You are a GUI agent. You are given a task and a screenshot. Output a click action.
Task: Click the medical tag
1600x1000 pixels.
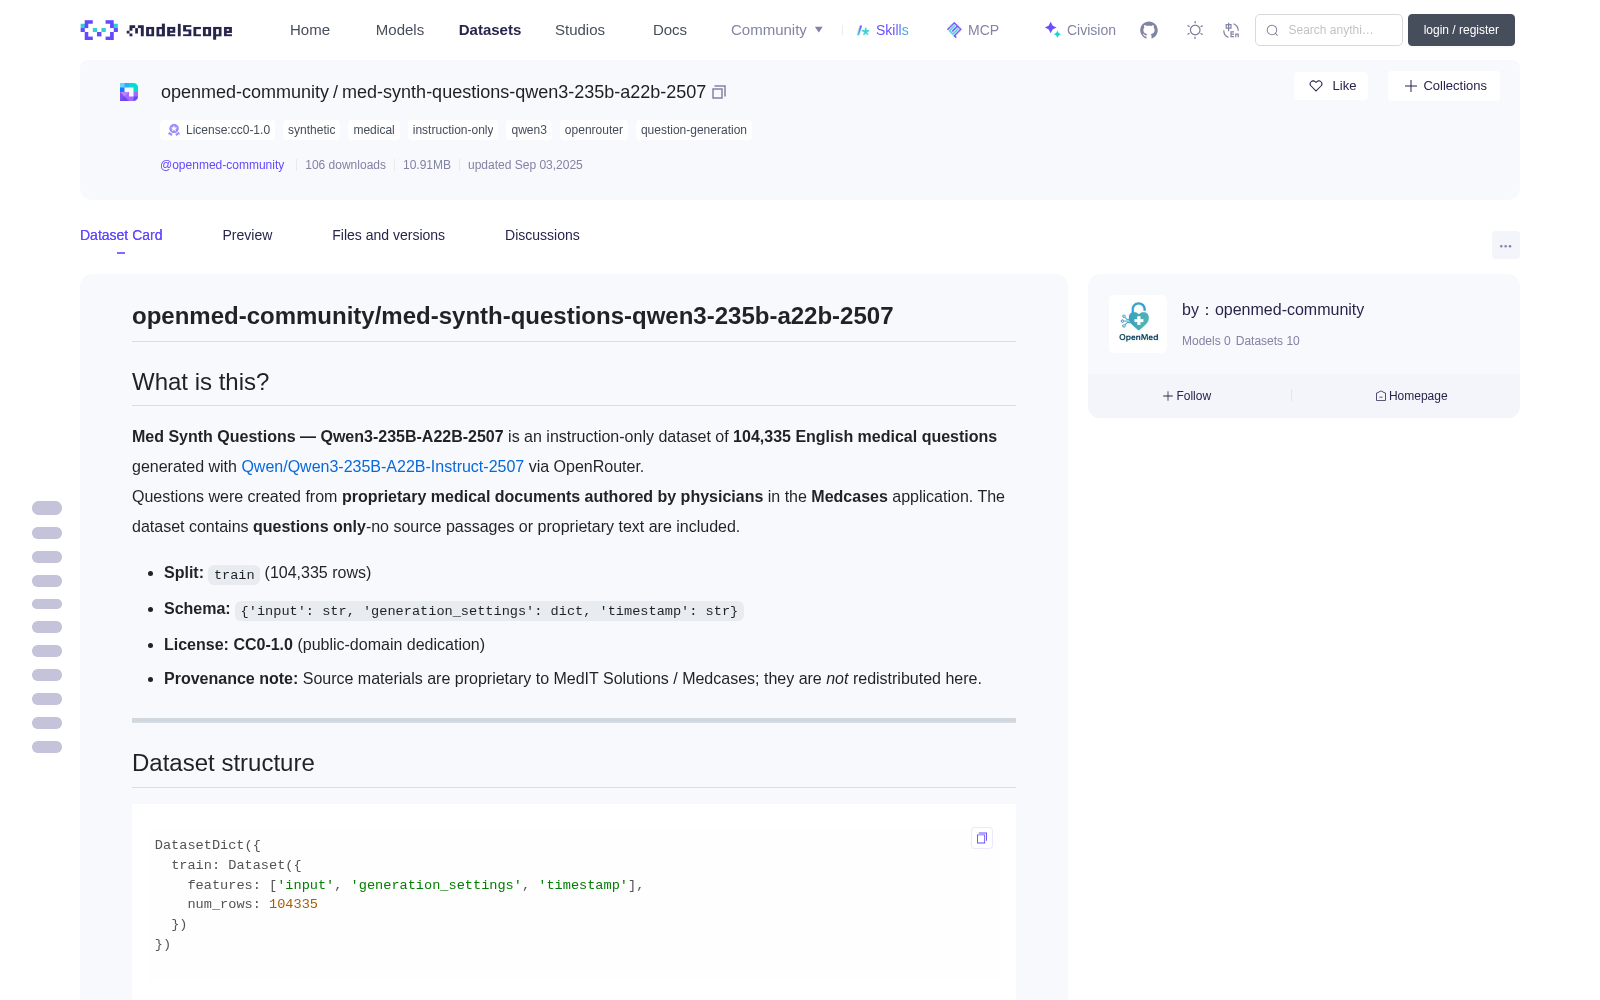tap(374, 130)
